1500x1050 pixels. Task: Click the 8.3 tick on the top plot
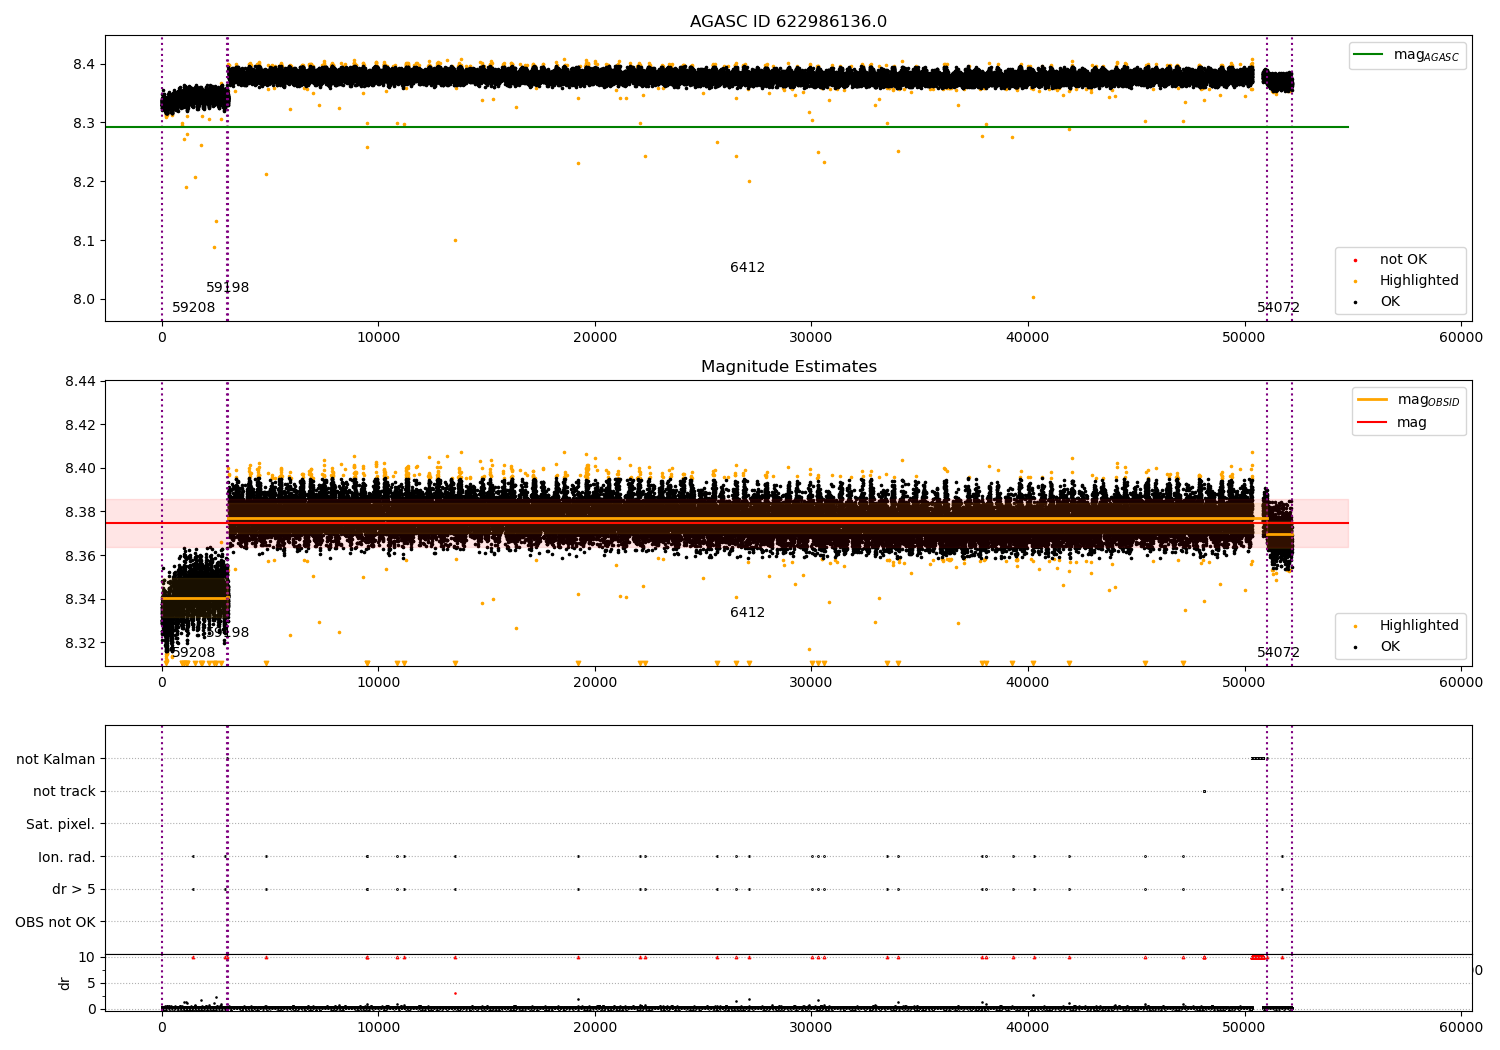pyautogui.click(x=82, y=123)
